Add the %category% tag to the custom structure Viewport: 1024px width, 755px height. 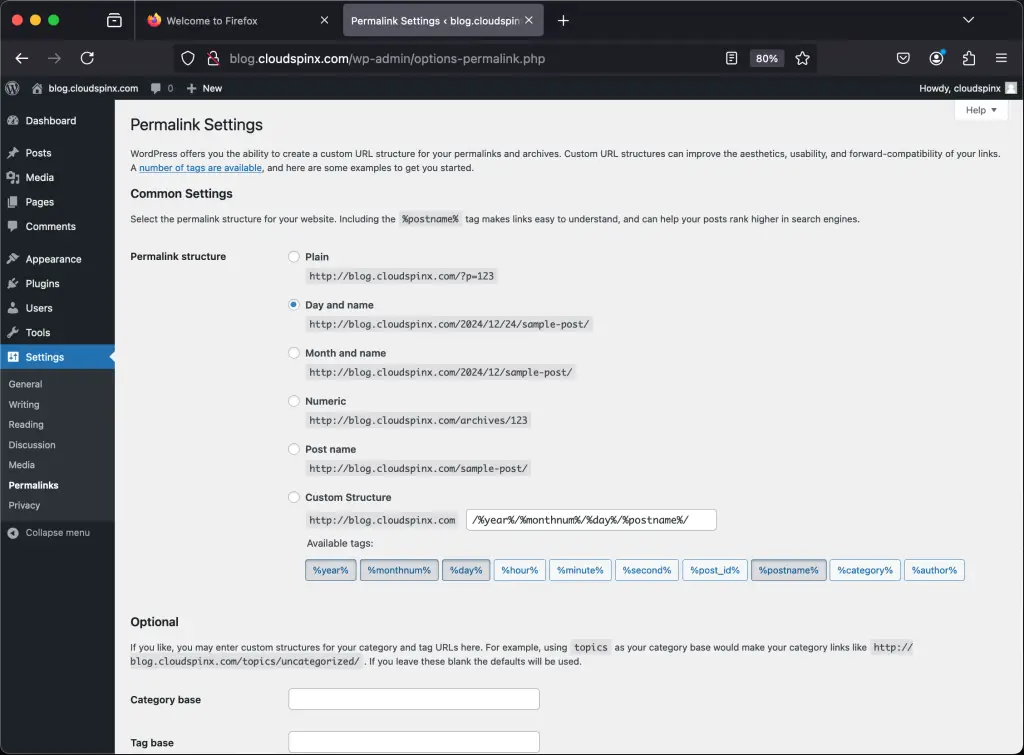864,570
